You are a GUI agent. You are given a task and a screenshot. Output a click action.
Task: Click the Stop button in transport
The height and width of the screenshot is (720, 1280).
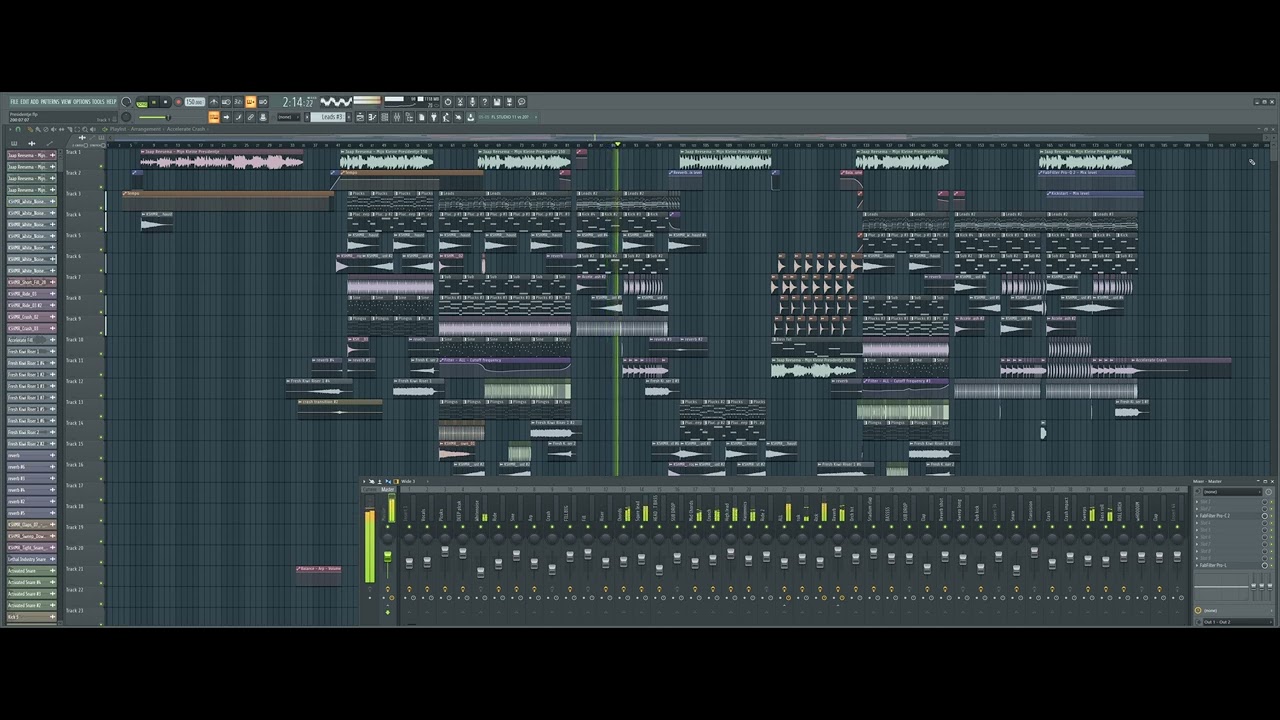(165, 102)
